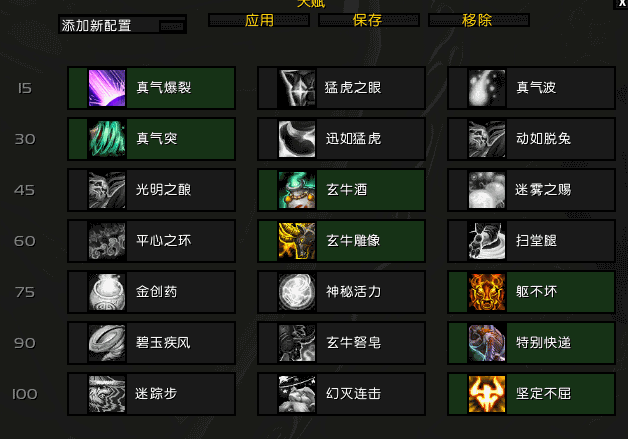Enable the 迅如猛虎 talent row
Screen dimensions: 628x439
tap(341, 139)
